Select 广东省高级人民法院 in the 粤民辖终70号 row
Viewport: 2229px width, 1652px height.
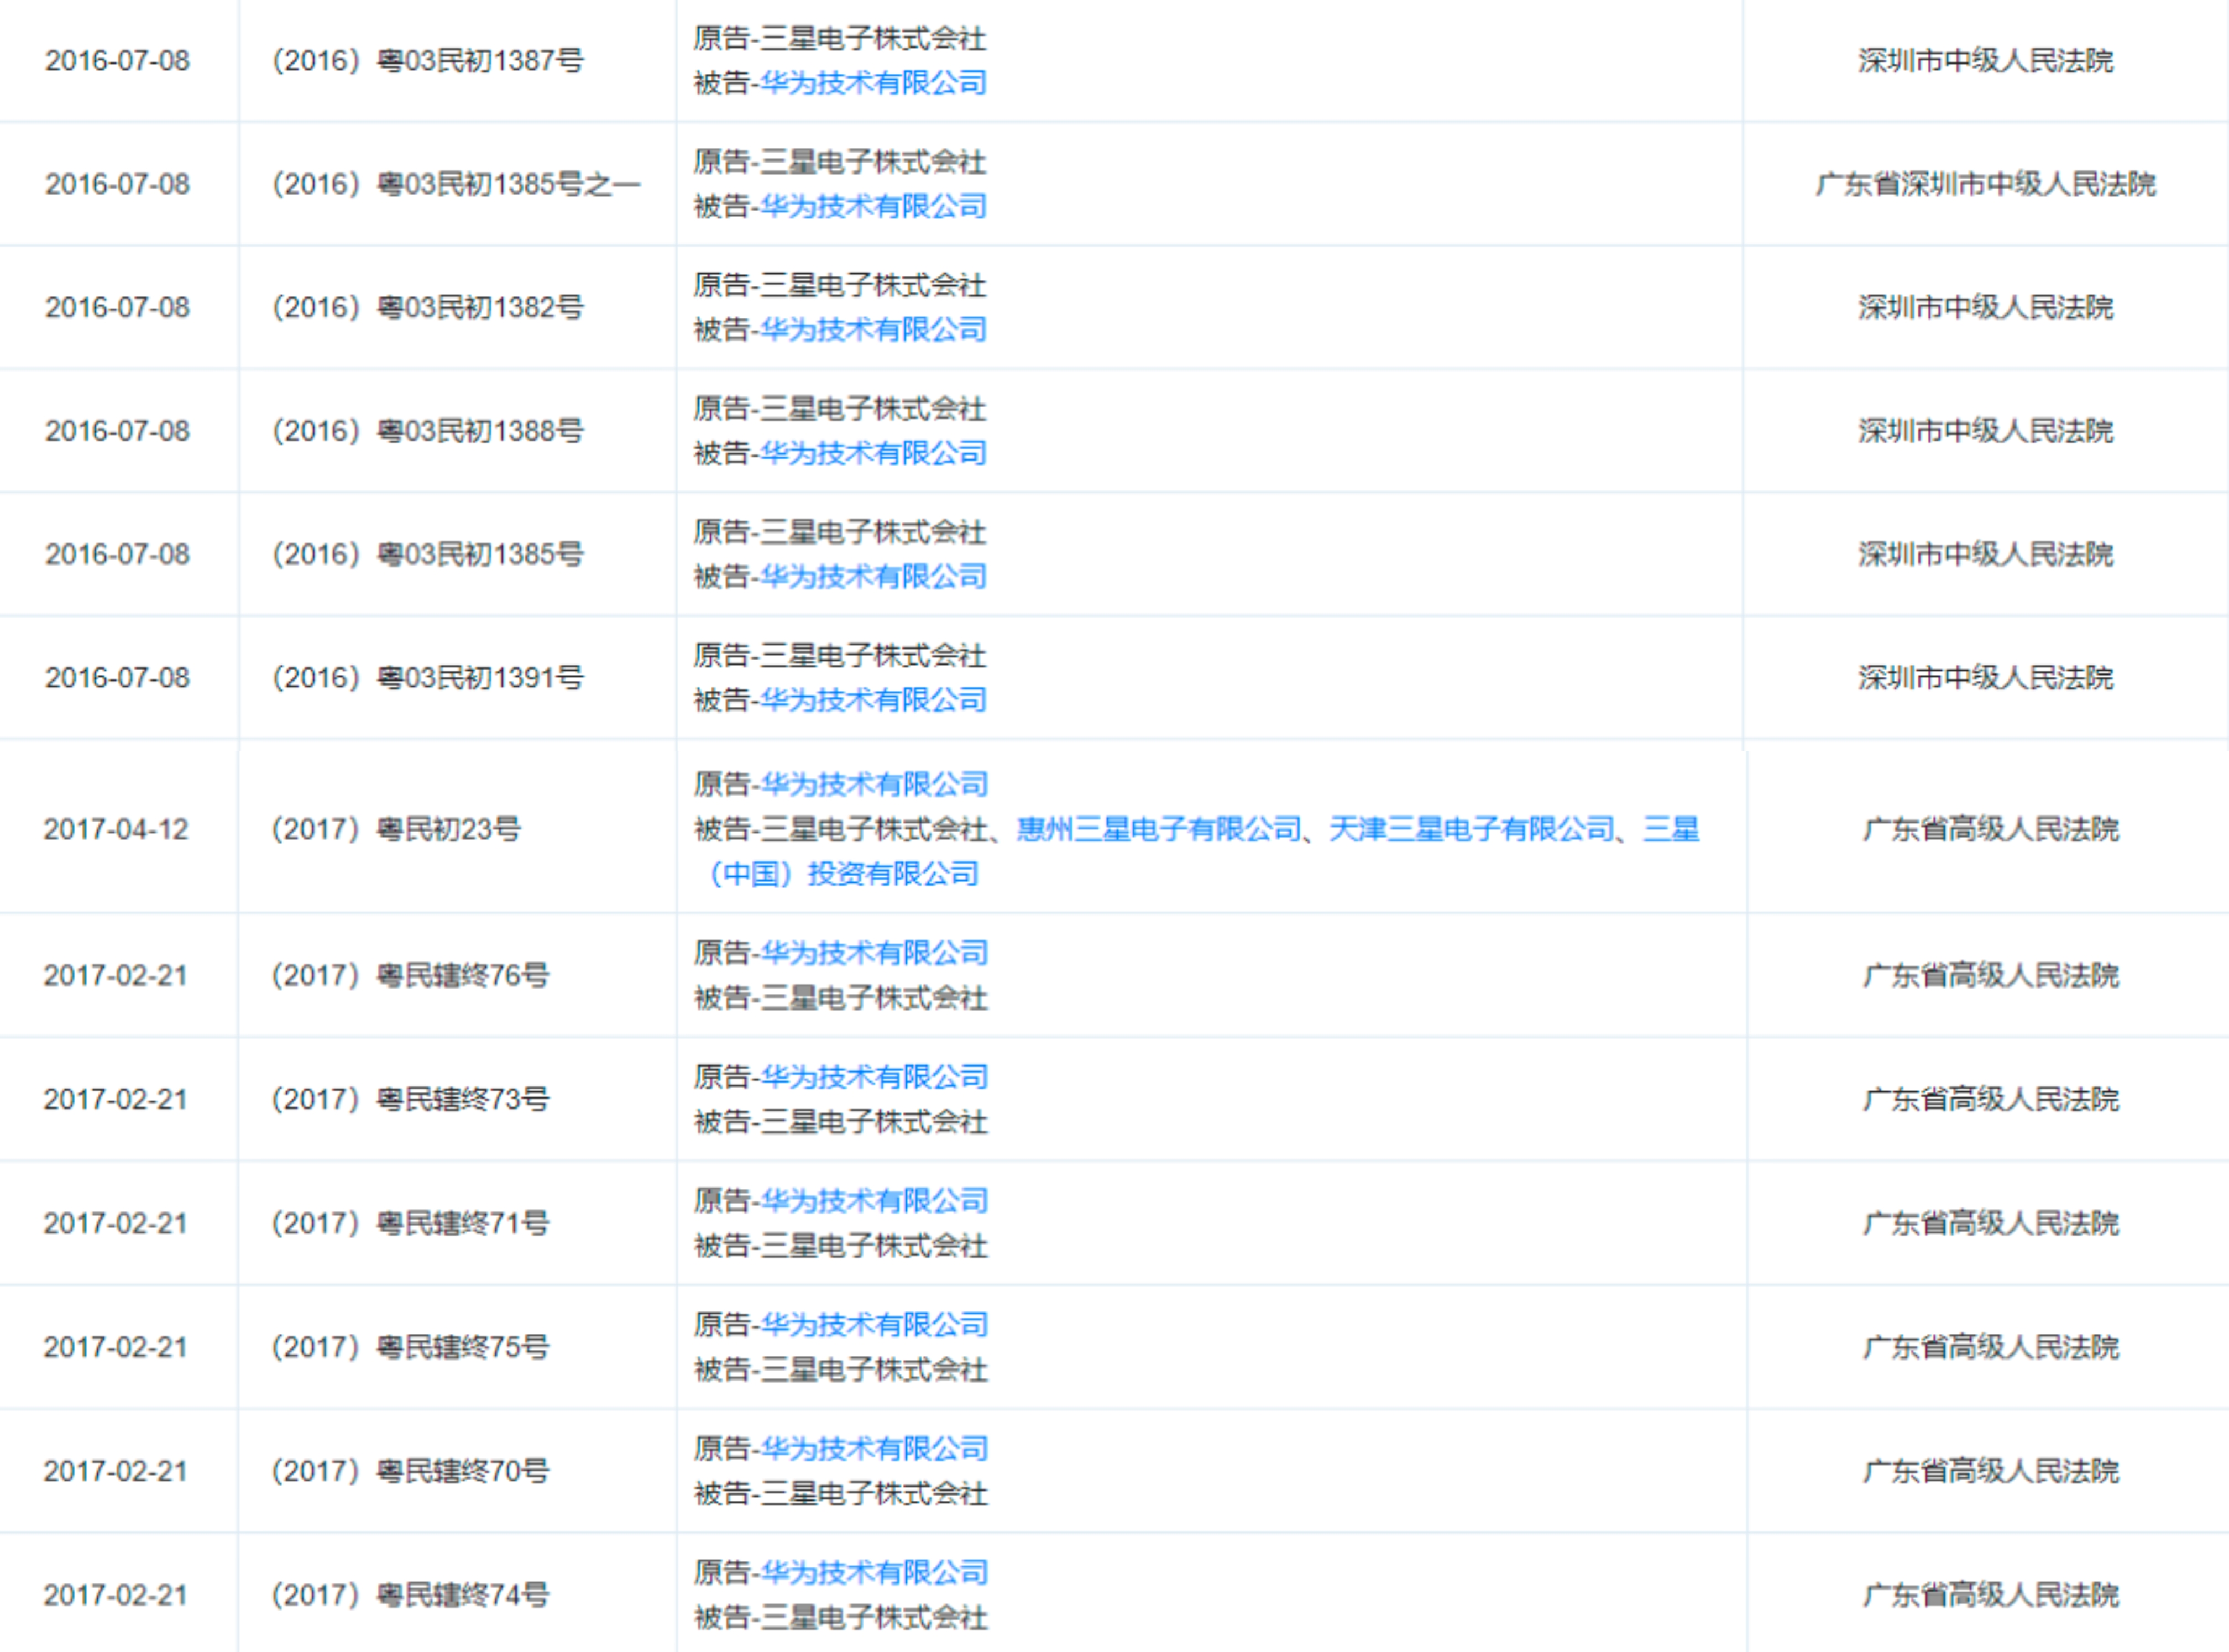[x=1991, y=1472]
